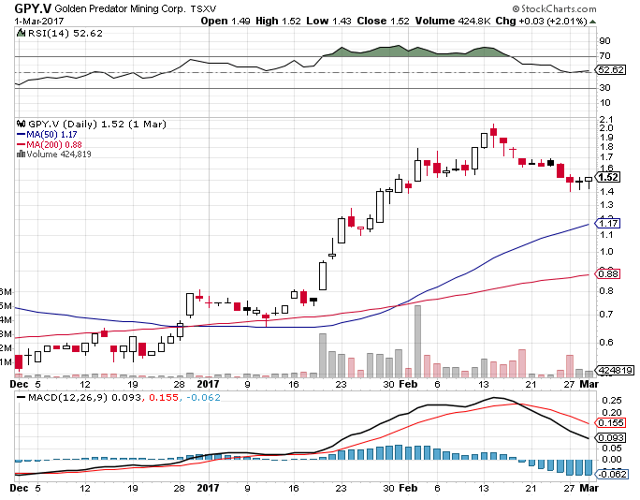Click the MA(200) 0.88 legend text
The width and height of the screenshot is (640, 500).
[x=54, y=144]
